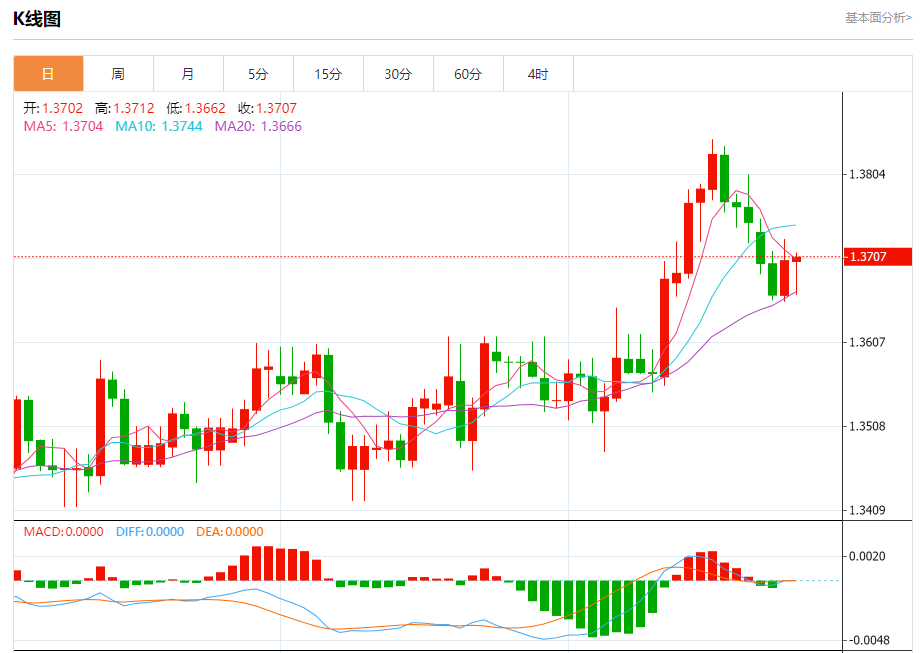Click the 1.3508 price axis label
The height and width of the screenshot is (653, 922).
(867, 426)
